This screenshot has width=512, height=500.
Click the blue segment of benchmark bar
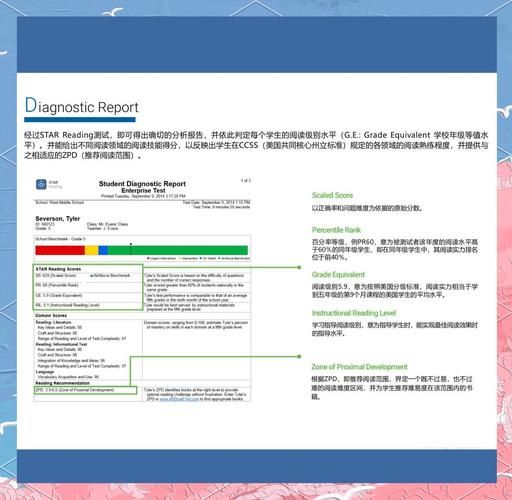point(103,250)
